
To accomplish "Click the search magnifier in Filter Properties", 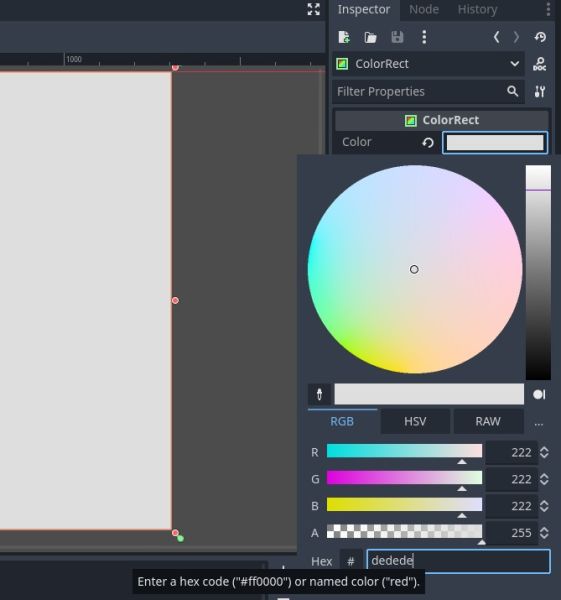I will [512, 91].
